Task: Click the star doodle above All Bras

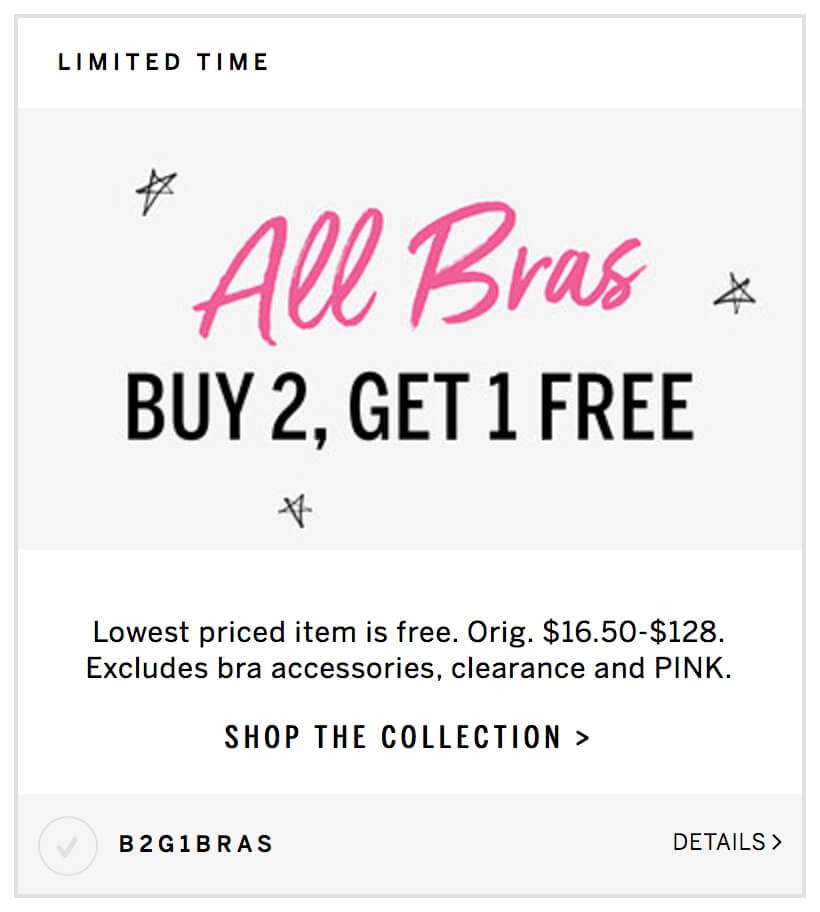Action: point(155,191)
